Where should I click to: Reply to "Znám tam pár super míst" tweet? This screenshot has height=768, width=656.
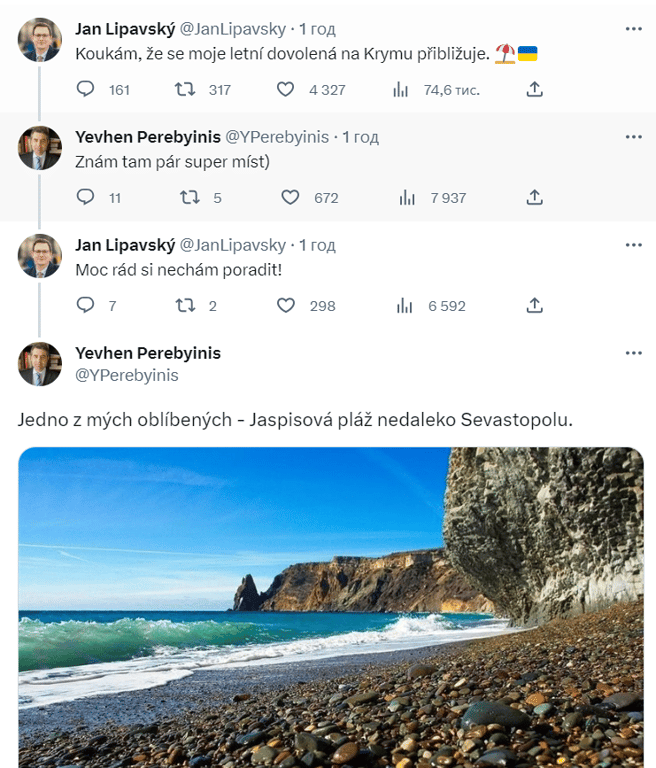coord(86,198)
